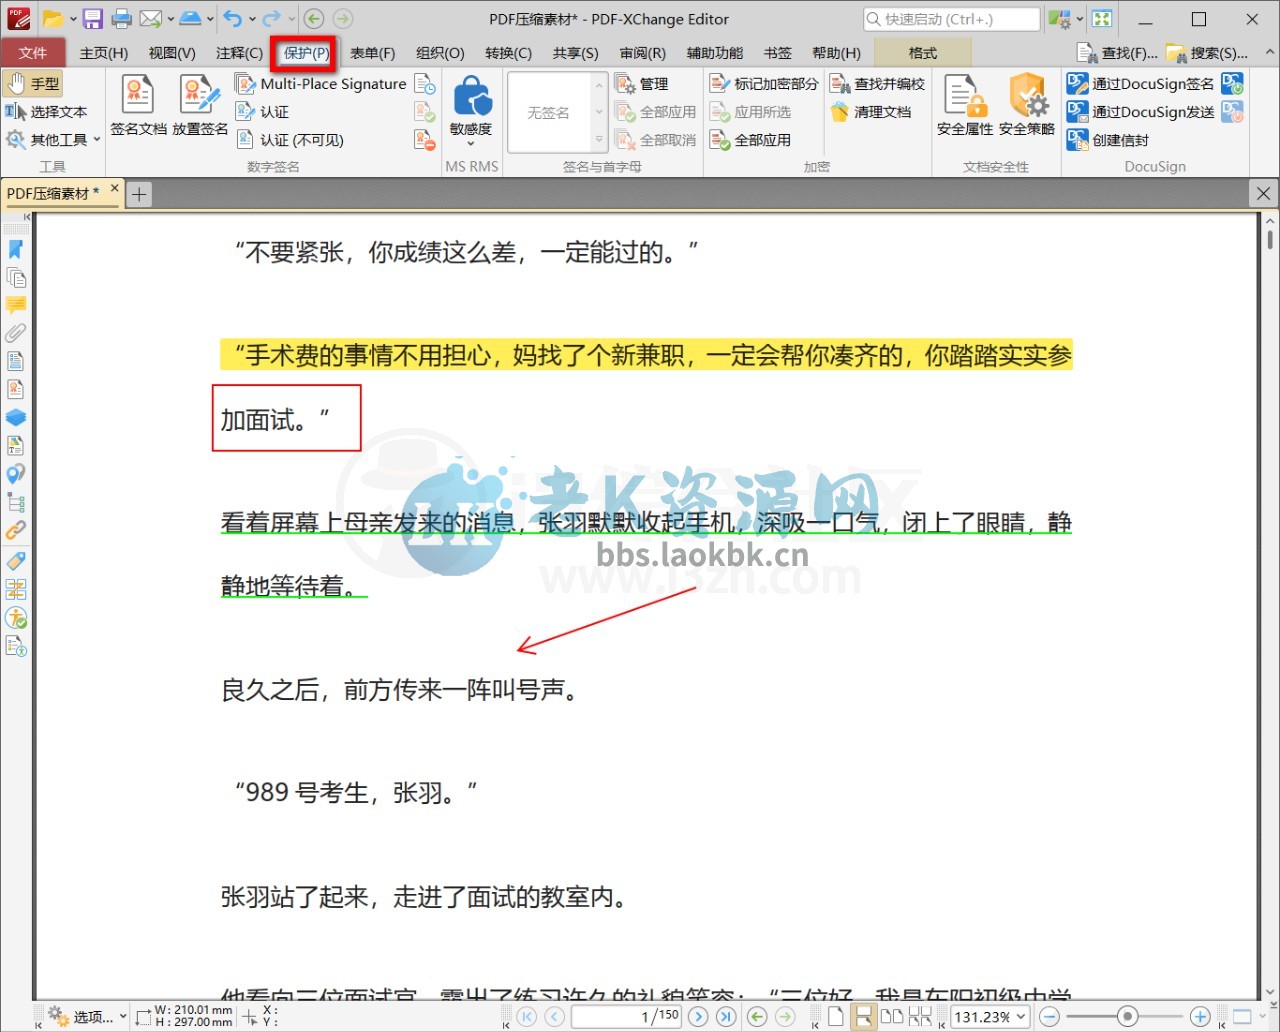
Task: Open the Bookmarks panel in sidebar
Action: click(x=16, y=249)
